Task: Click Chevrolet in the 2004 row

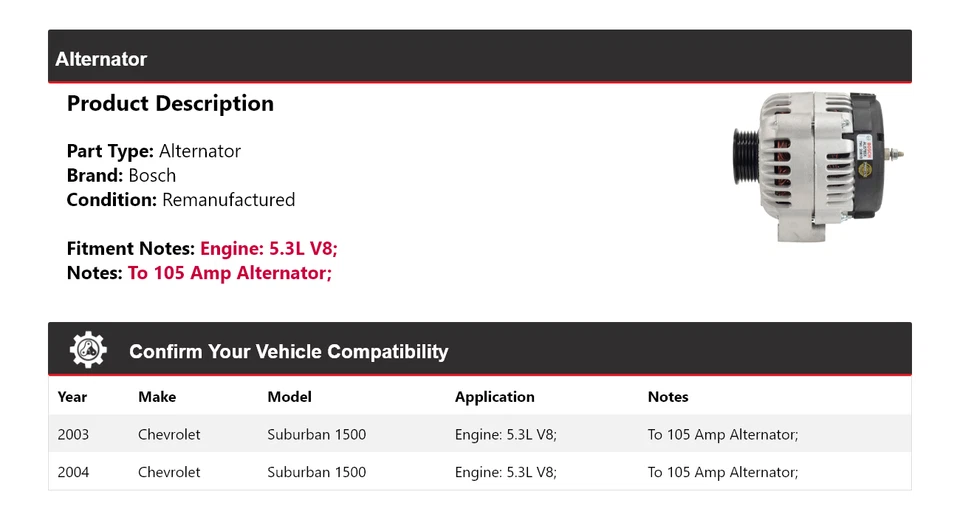Action: click(169, 472)
